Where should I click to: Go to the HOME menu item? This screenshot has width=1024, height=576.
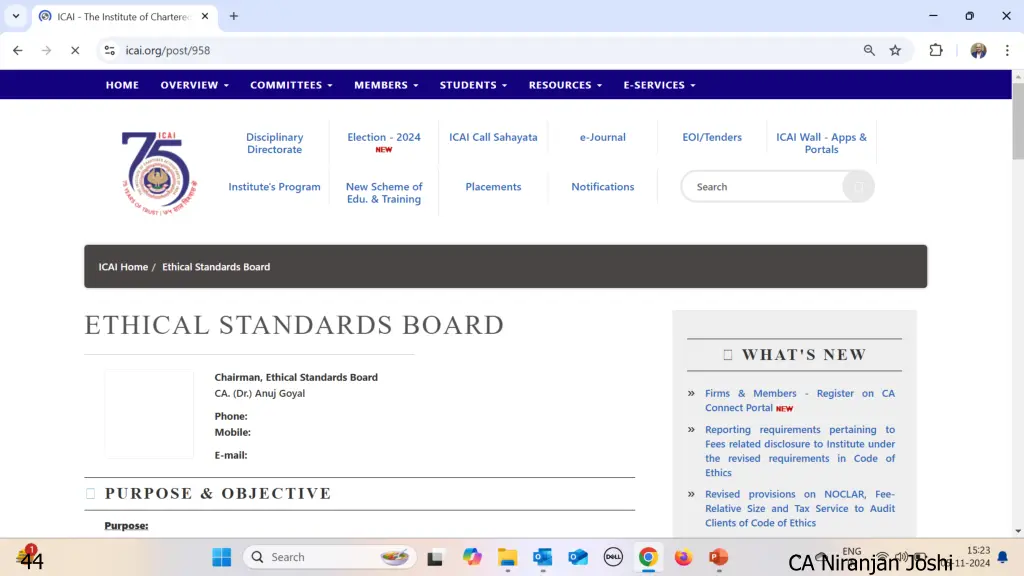[x=122, y=85]
